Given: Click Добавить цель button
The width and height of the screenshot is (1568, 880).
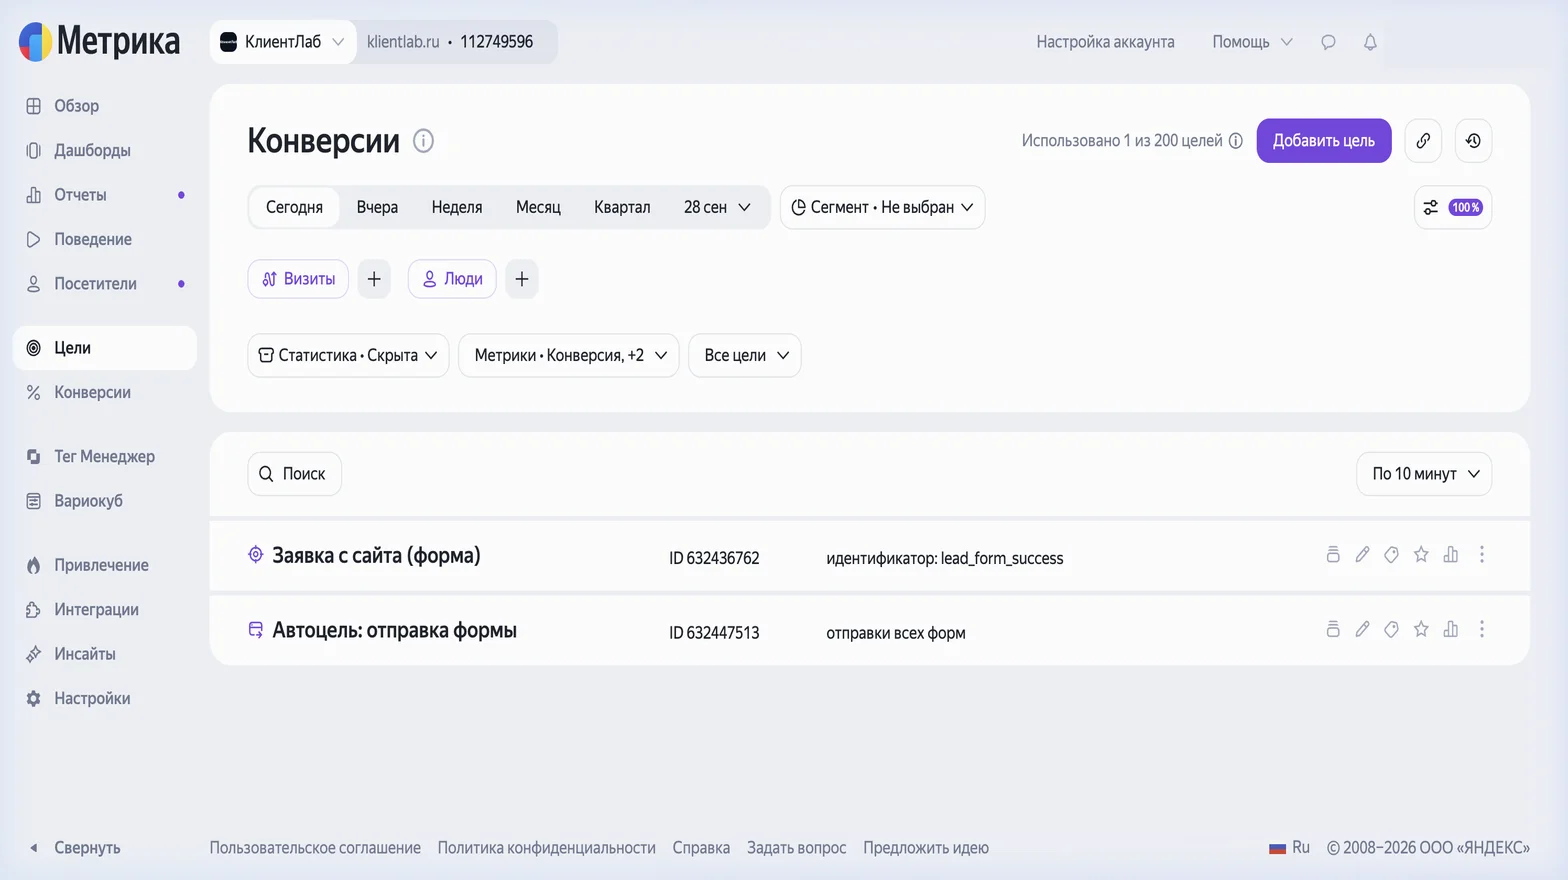Looking at the screenshot, I should tap(1324, 141).
